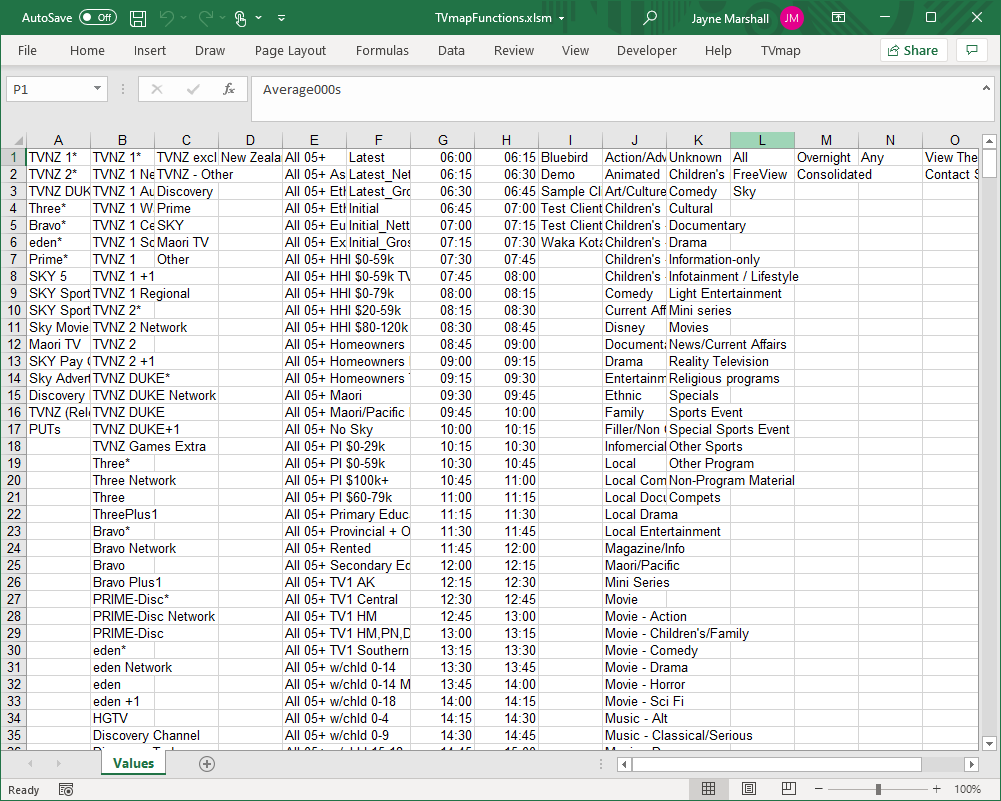Open the Insert ribbon tab
This screenshot has width=1001, height=801.
(150, 50)
